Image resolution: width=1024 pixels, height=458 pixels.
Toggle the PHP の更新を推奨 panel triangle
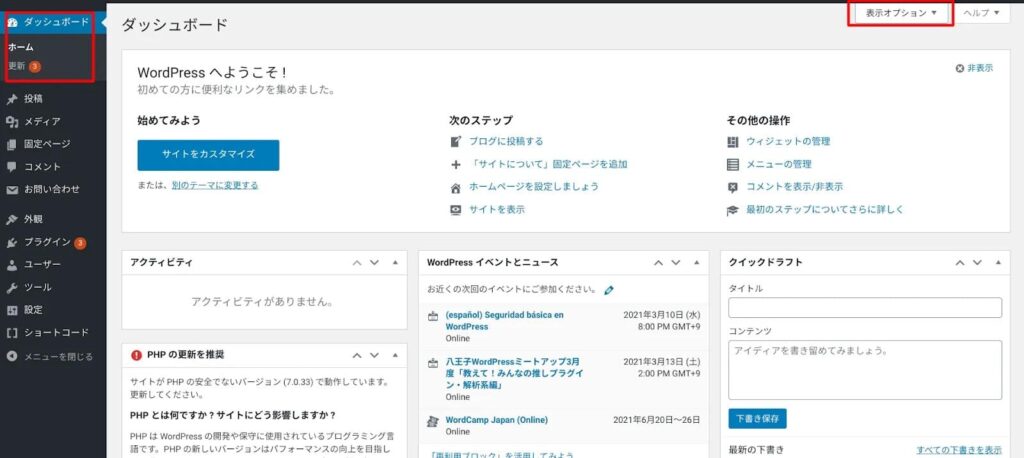(395, 355)
